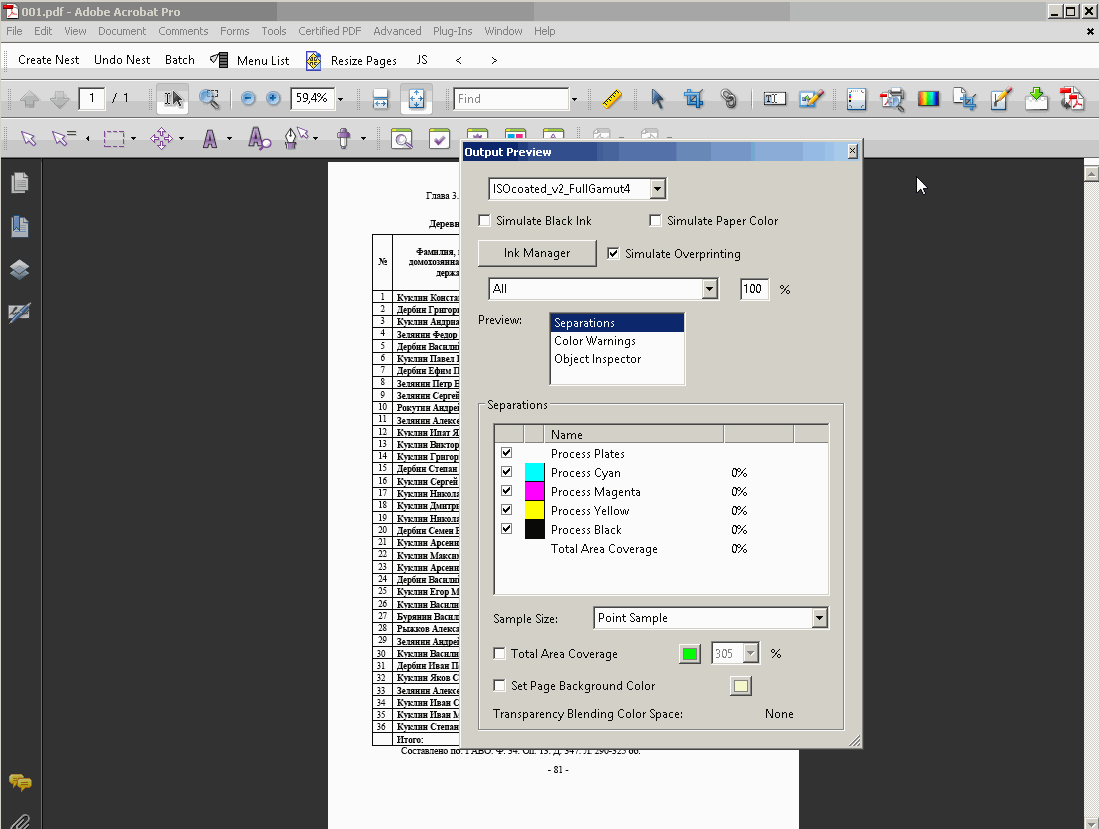Open the Layers panel in sidebar
This screenshot has height=829, width=1099.
point(20,269)
